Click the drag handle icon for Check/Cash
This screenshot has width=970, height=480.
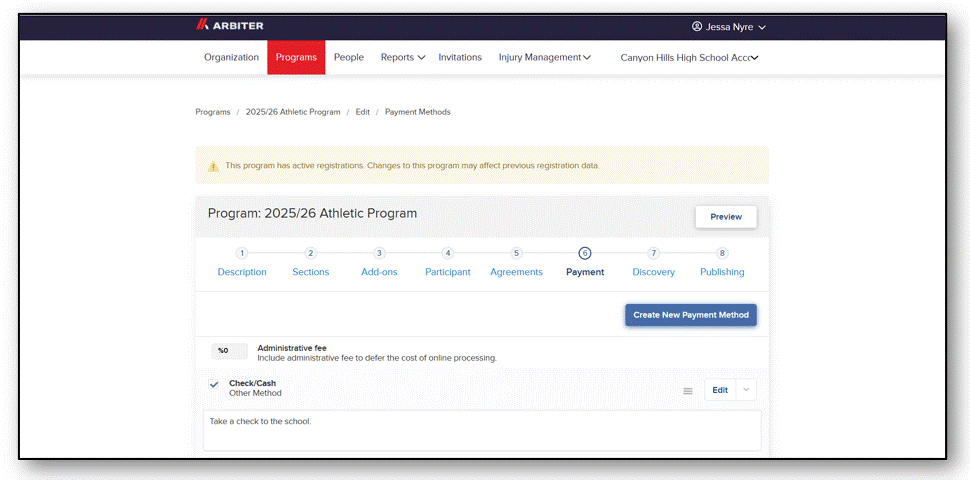pyautogui.click(x=687, y=391)
